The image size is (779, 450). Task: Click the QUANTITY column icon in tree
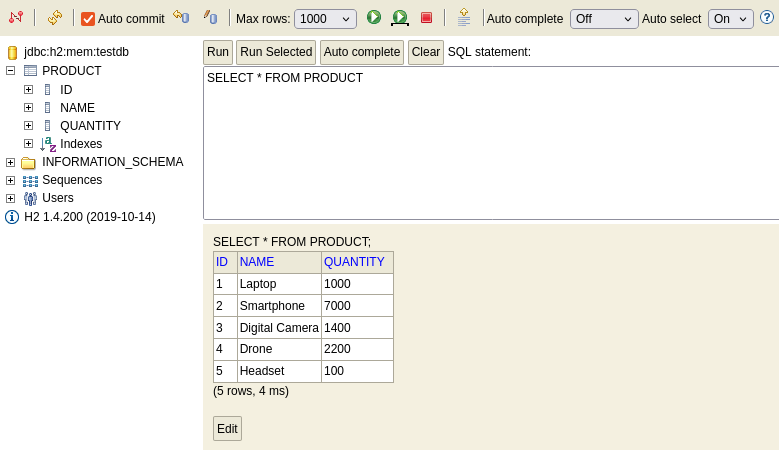(x=48, y=125)
